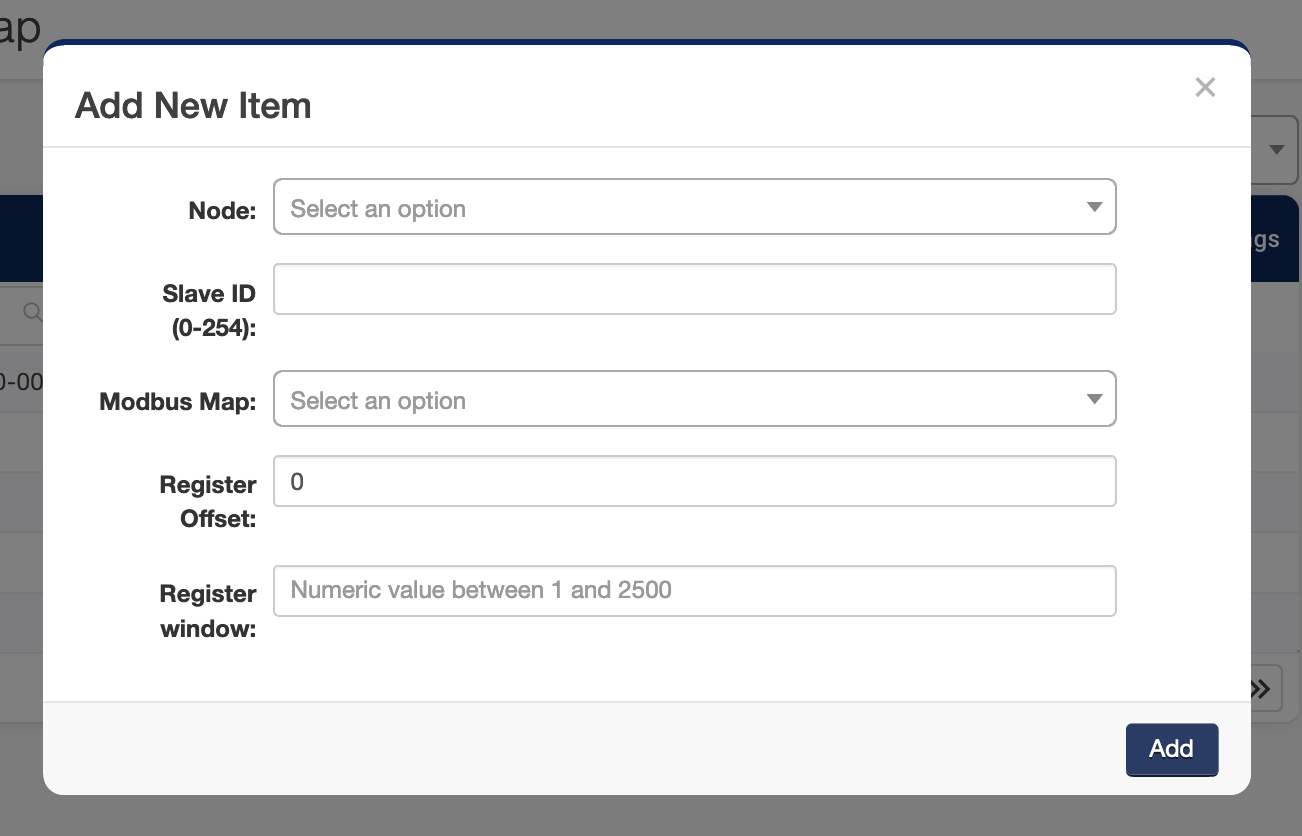
Task: Open the Node dropdown
Action: point(695,207)
